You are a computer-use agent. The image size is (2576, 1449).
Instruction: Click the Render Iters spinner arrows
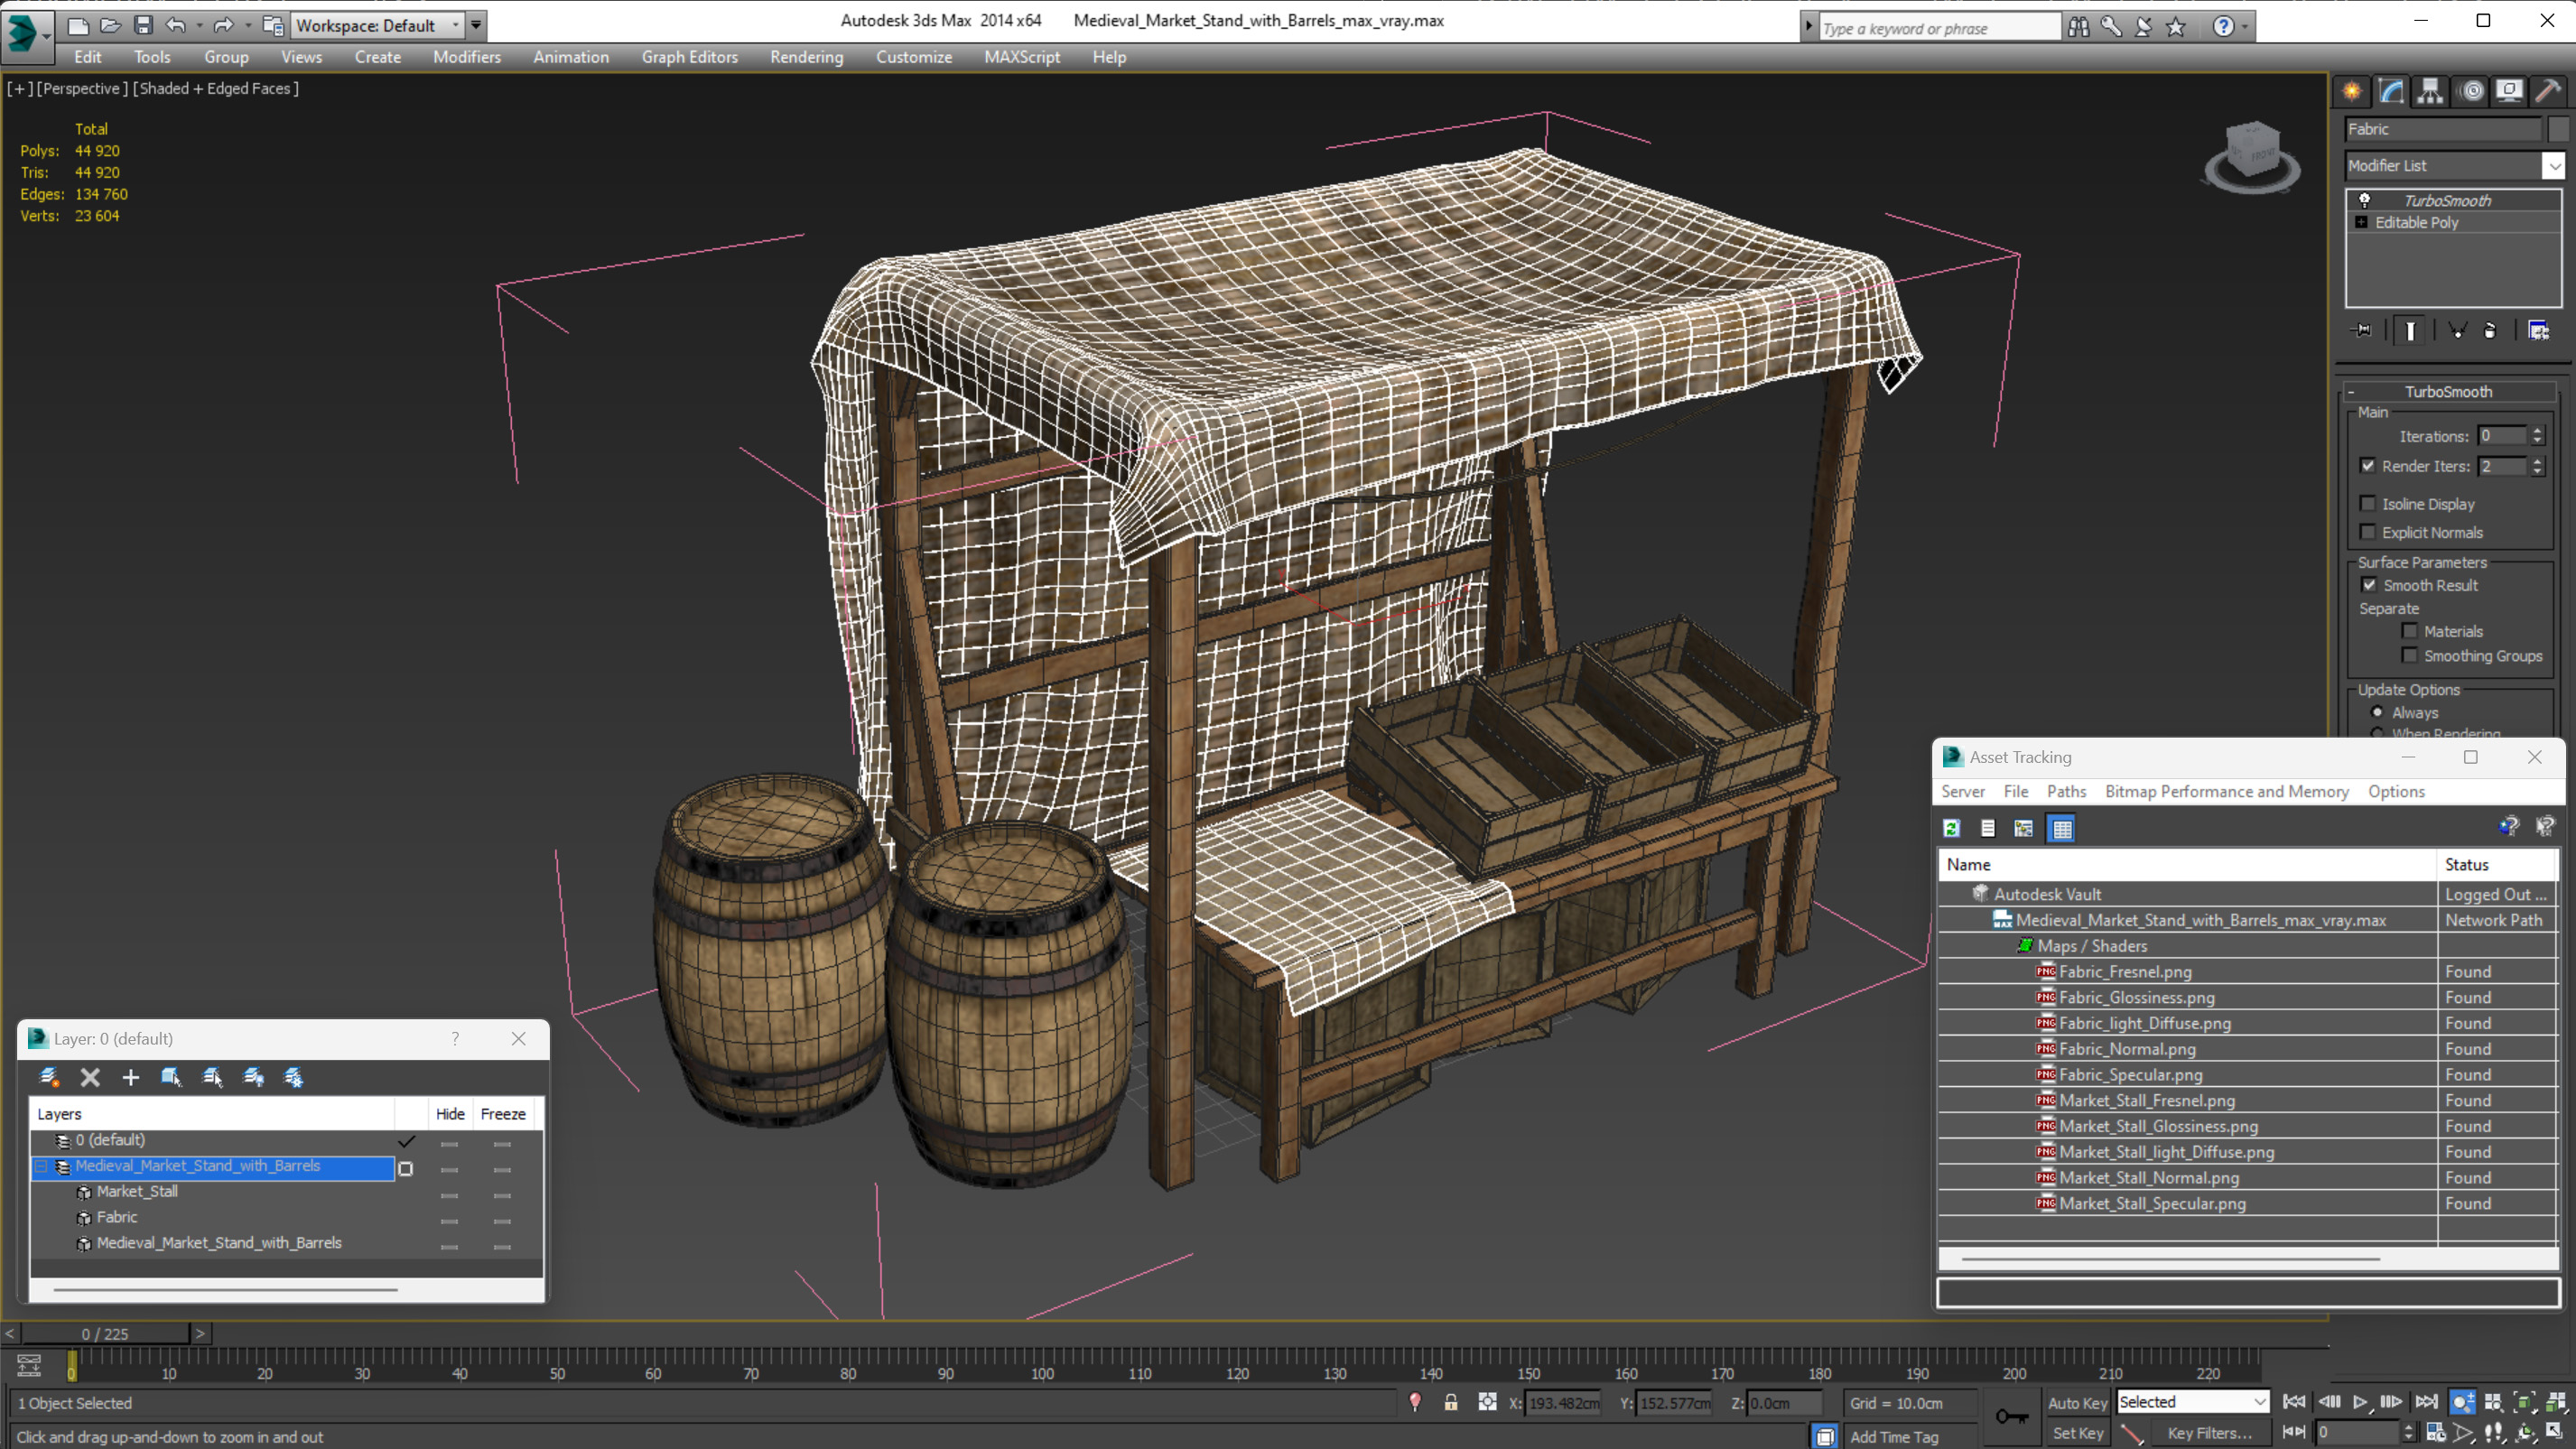pyautogui.click(x=2536, y=466)
